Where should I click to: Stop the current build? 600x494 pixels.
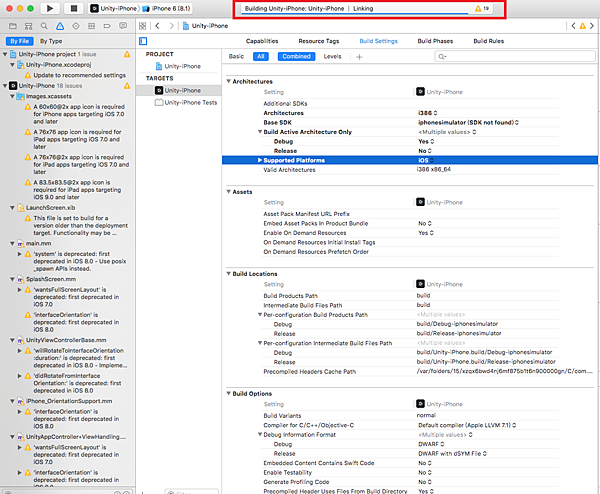click(74, 8)
